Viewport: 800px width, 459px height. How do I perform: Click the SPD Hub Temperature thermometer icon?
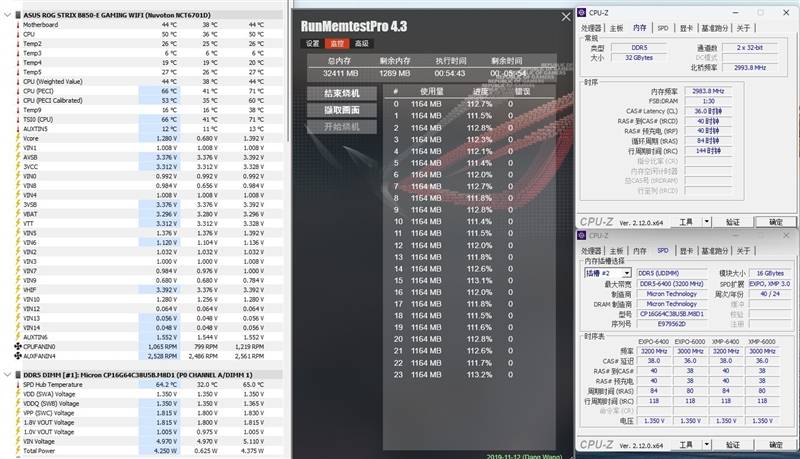(x=18, y=385)
